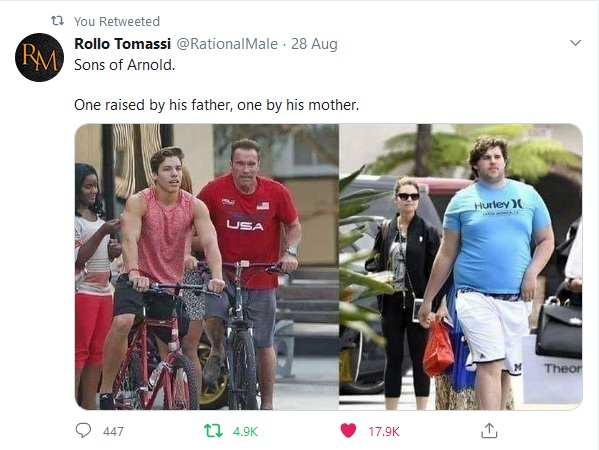Open the right photo with blue-shirted man
The height and width of the screenshot is (450, 599).
(x=461, y=267)
